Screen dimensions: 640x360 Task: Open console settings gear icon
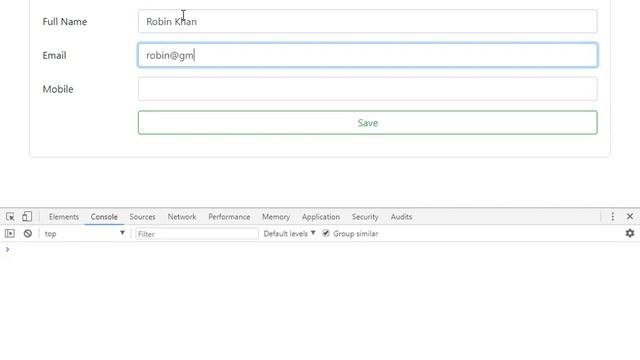tap(630, 233)
